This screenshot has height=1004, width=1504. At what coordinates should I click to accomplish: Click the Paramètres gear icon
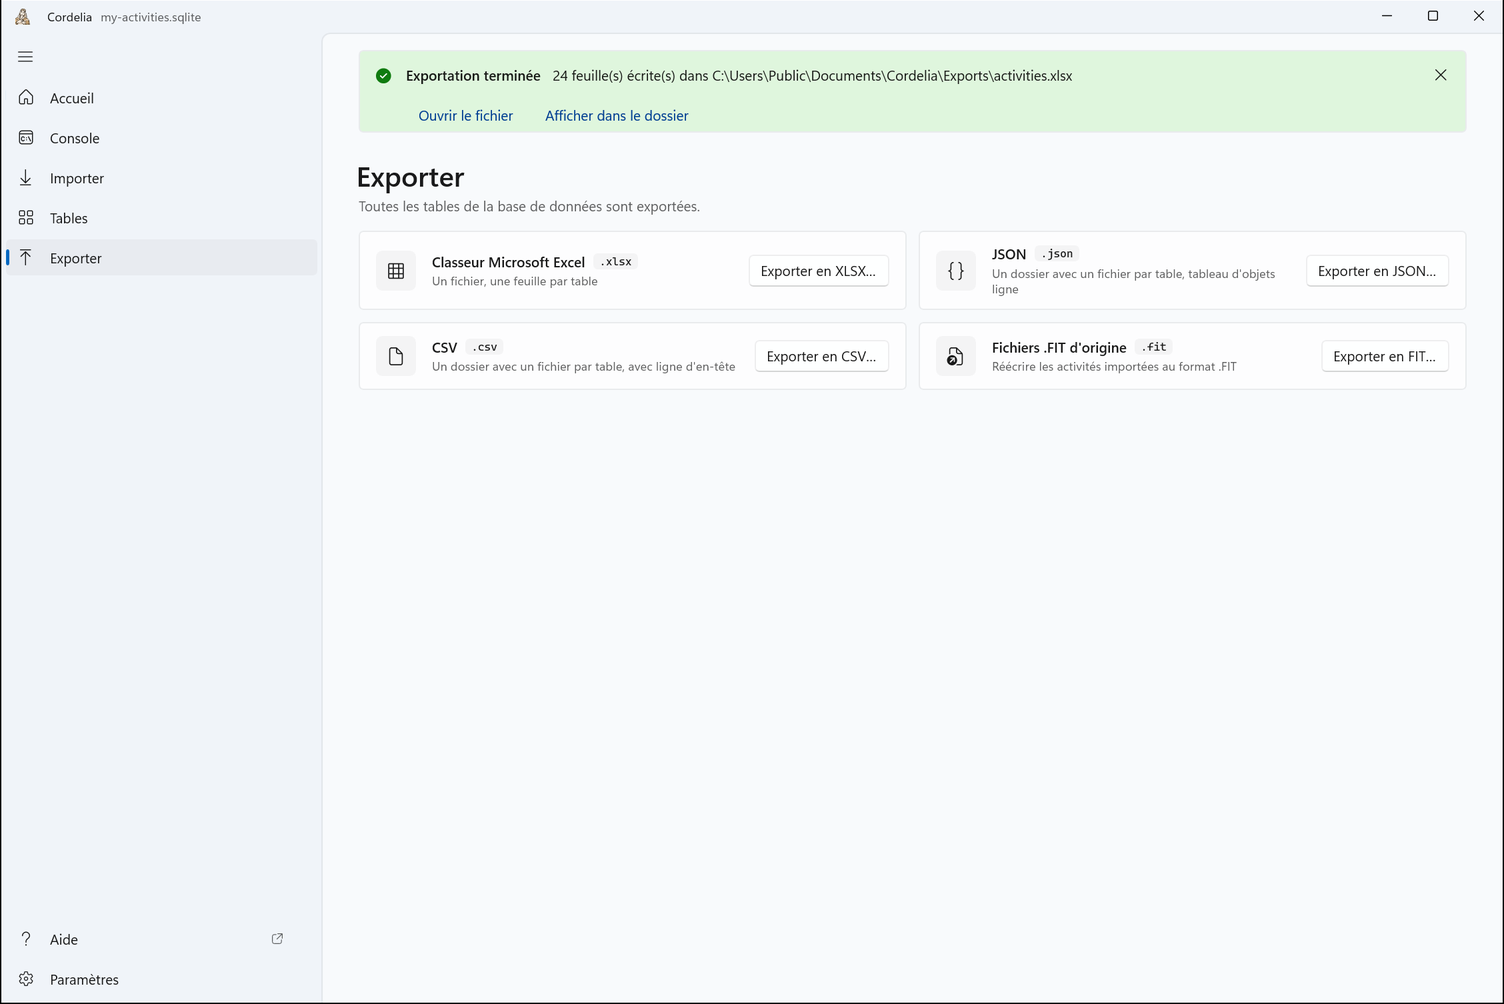pos(26,979)
